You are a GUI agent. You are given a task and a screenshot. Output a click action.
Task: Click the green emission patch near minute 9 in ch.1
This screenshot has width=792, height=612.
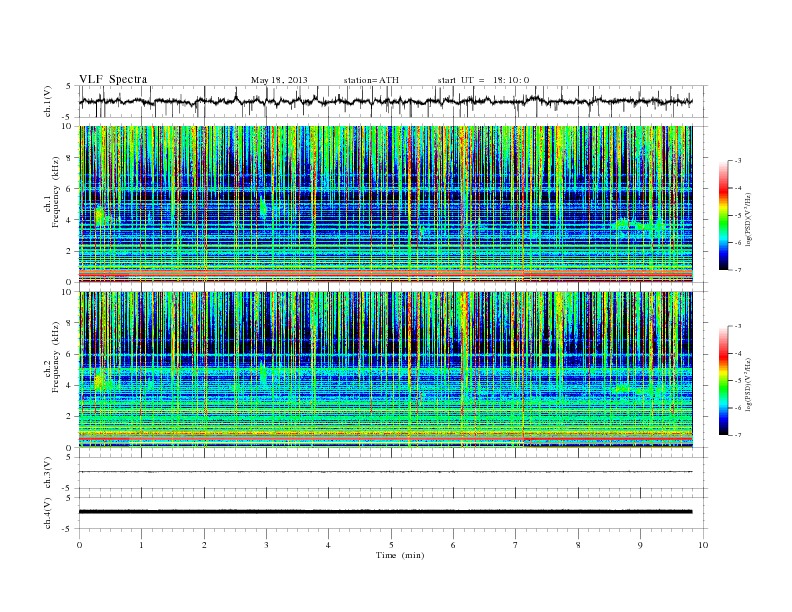click(x=639, y=226)
